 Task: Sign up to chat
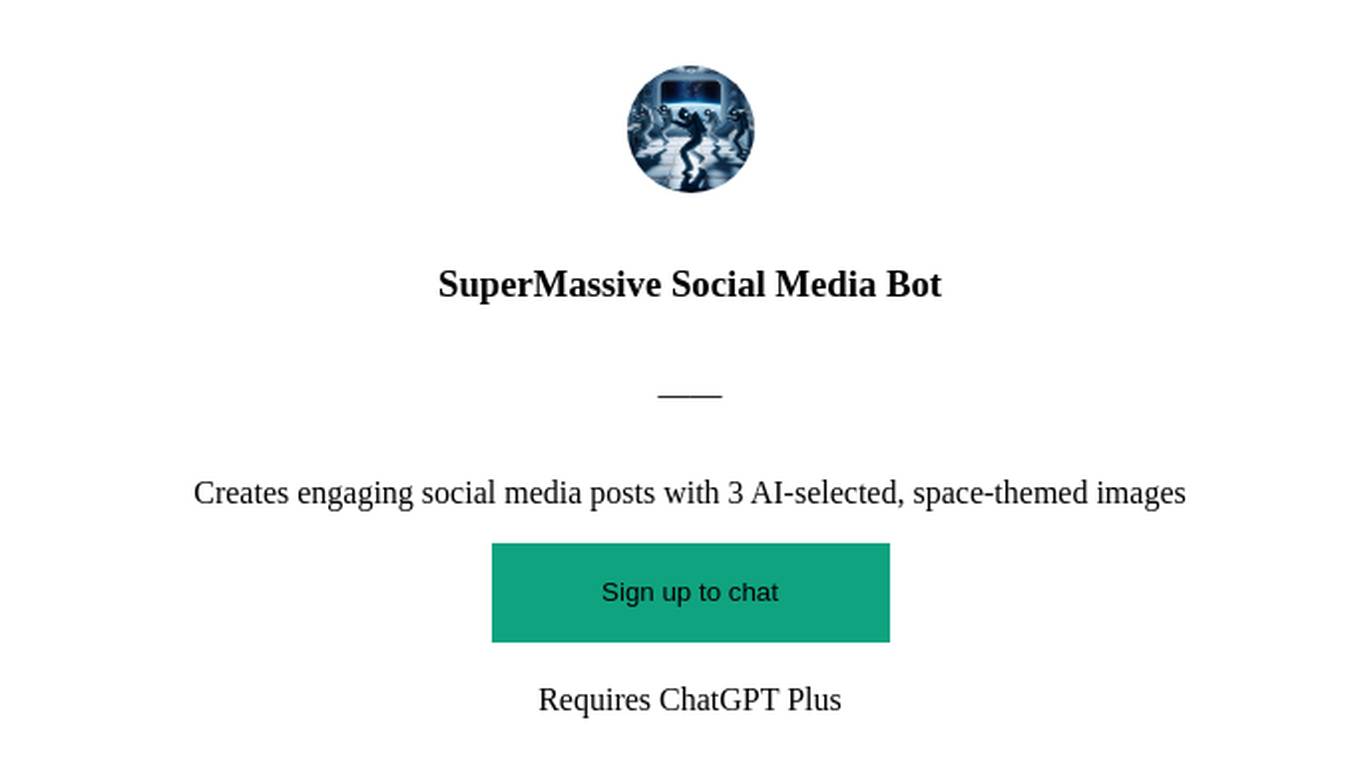pos(690,592)
